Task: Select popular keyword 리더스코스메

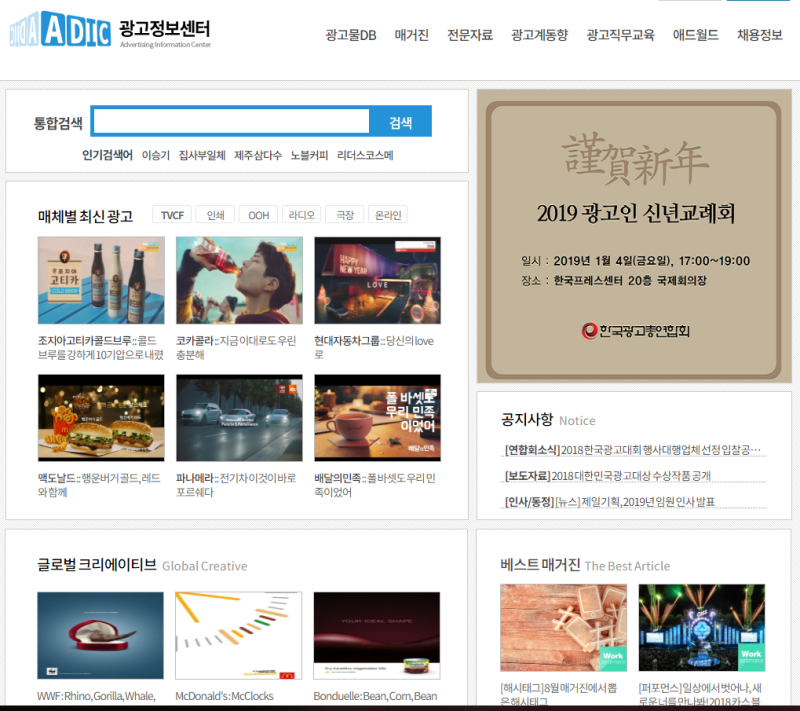Action: pyautogui.click(x=365, y=155)
